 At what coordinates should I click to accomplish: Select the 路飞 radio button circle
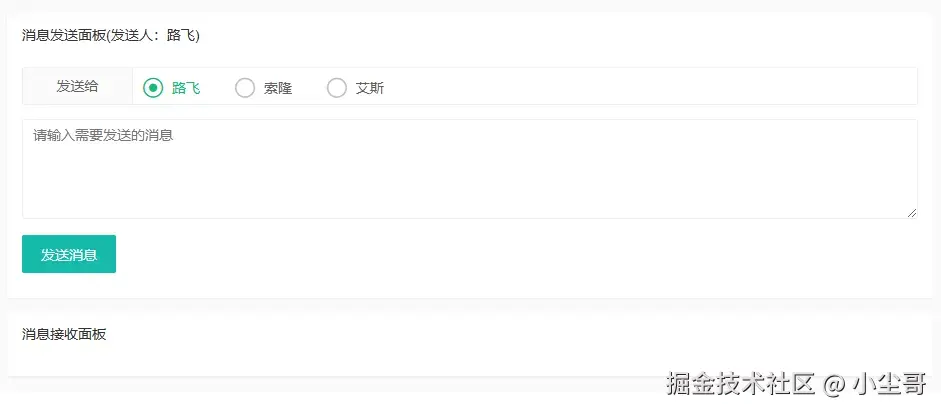click(153, 88)
